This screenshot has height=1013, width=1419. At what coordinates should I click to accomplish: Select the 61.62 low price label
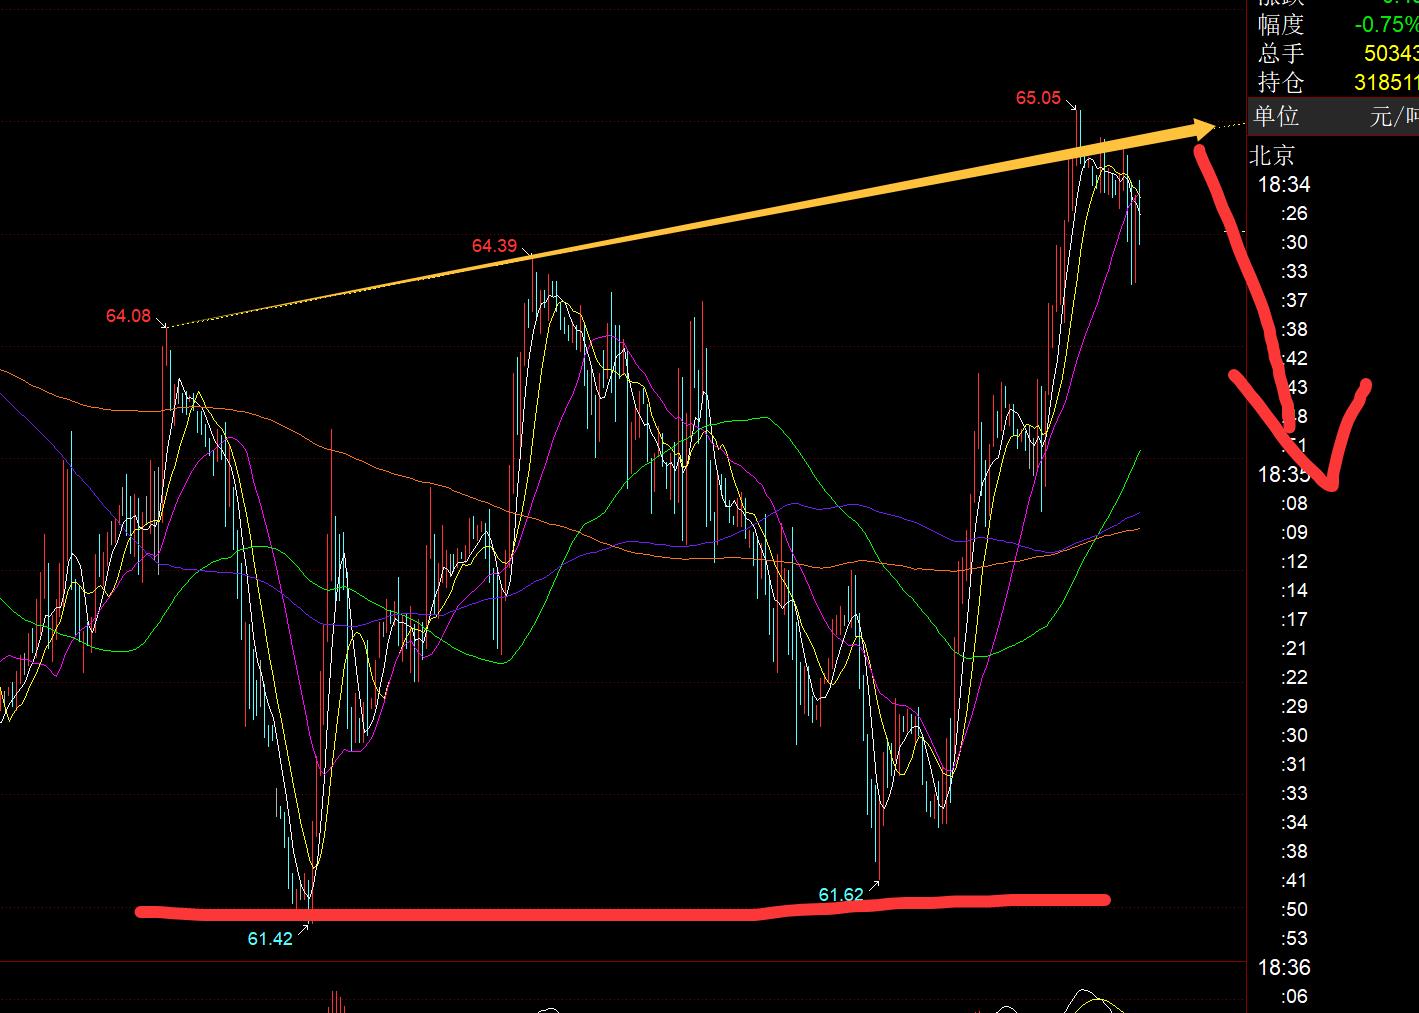click(x=840, y=895)
